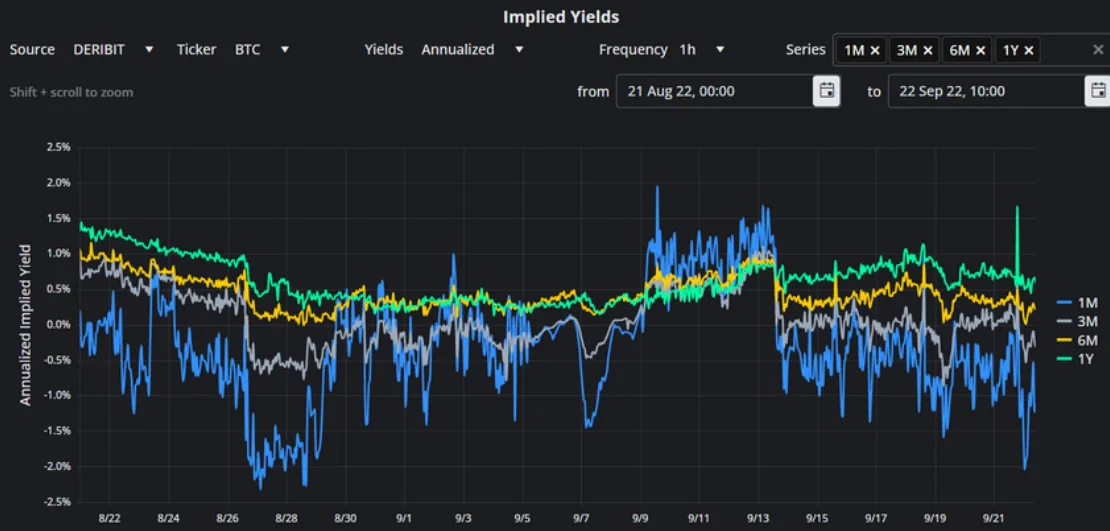Click the 8/22 x-axis date label
This screenshot has width=1110, height=531.
coord(109,519)
